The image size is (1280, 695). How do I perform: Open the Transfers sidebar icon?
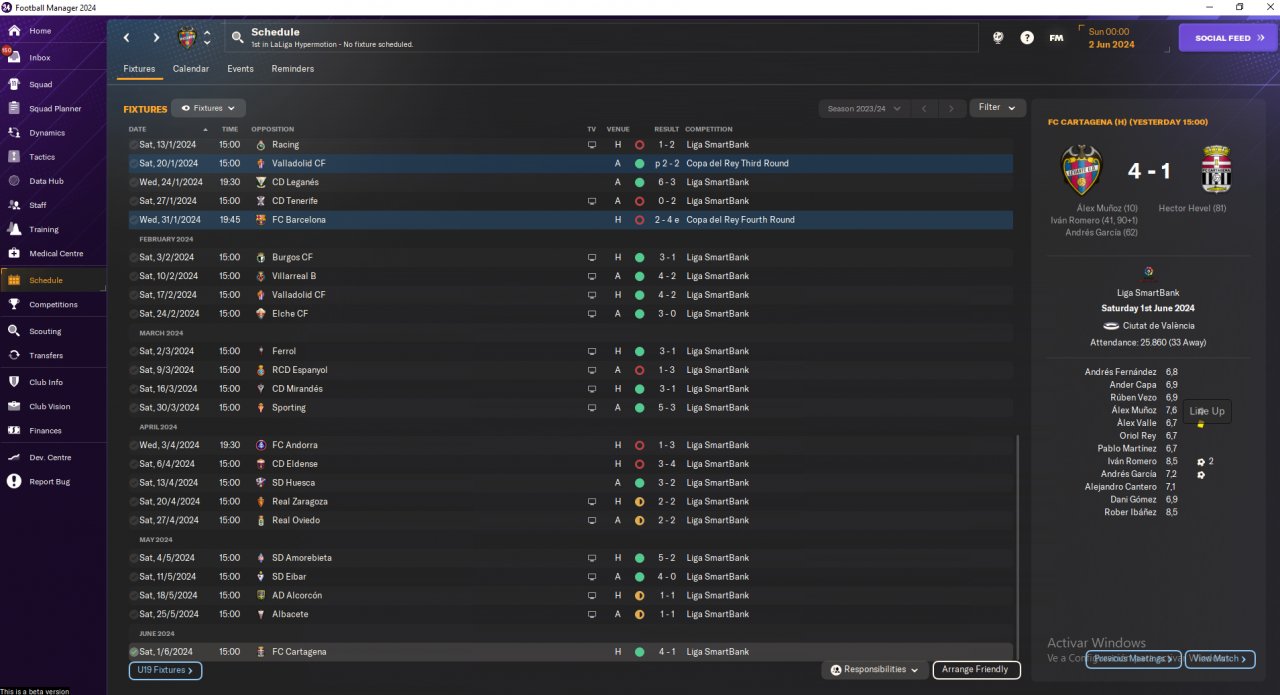point(14,355)
